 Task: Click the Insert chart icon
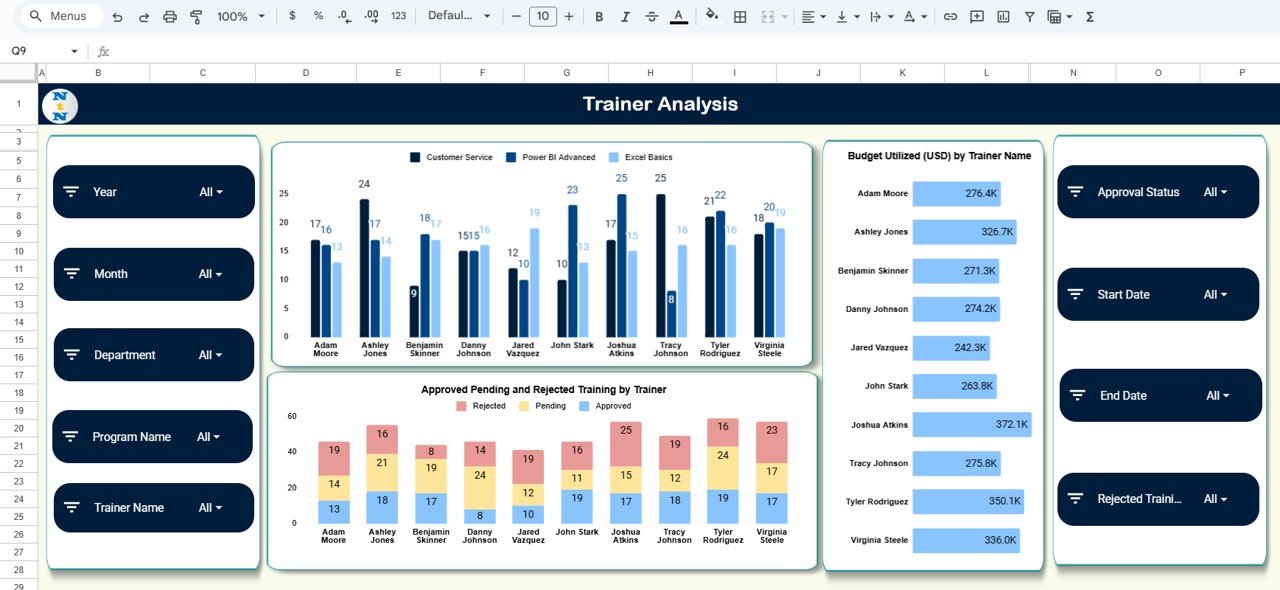pyautogui.click(x=1003, y=16)
